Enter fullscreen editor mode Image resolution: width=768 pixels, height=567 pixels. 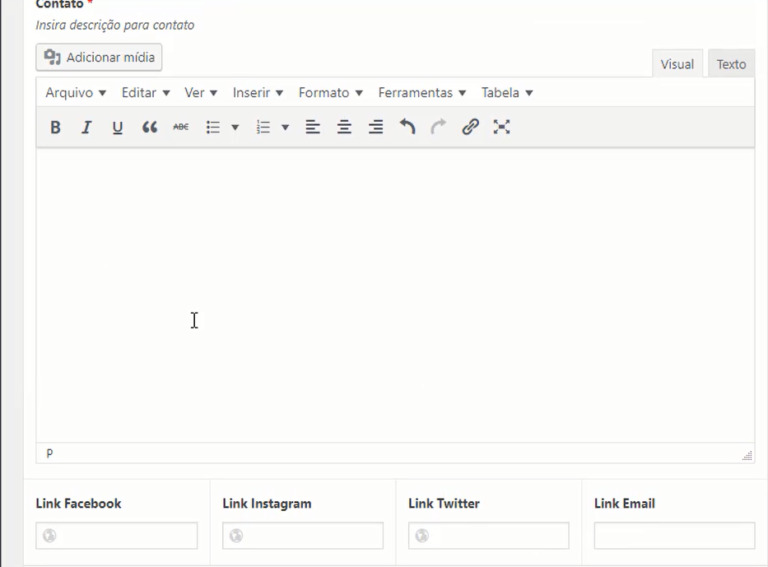pyautogui.click(x=502, y=127)
